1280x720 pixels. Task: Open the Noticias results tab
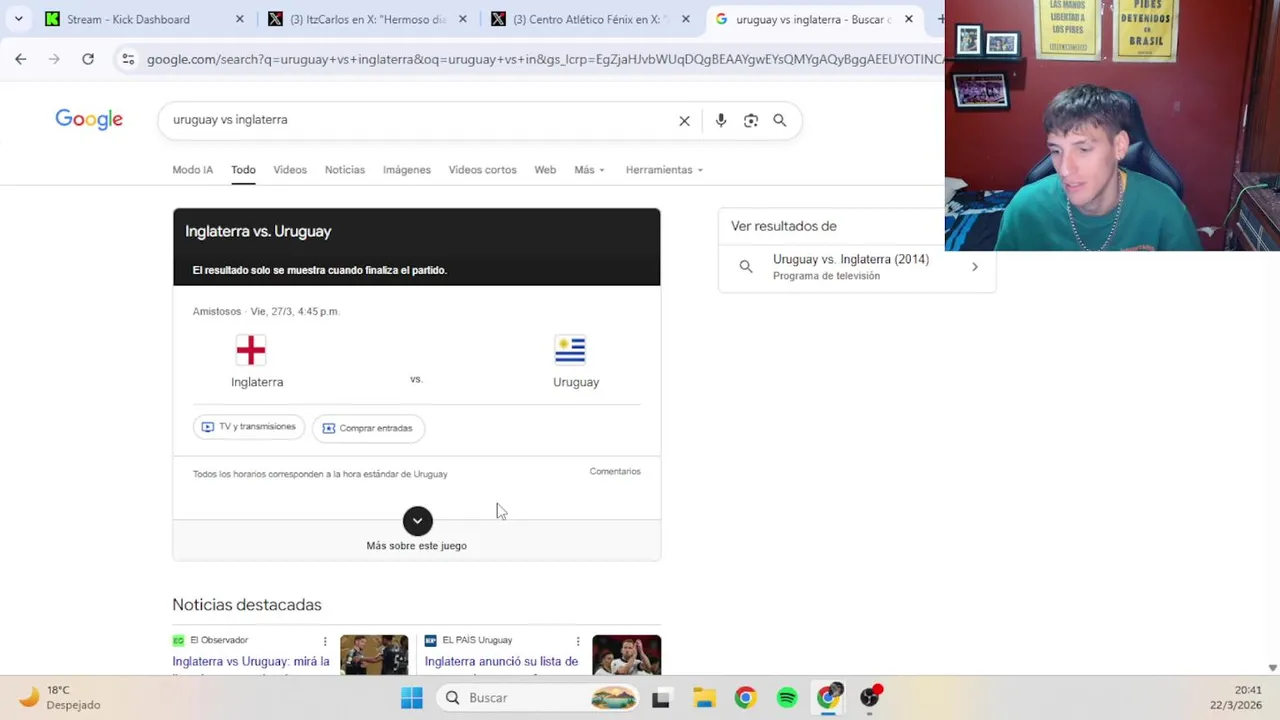pyautogui.click(x=345, y=170)
